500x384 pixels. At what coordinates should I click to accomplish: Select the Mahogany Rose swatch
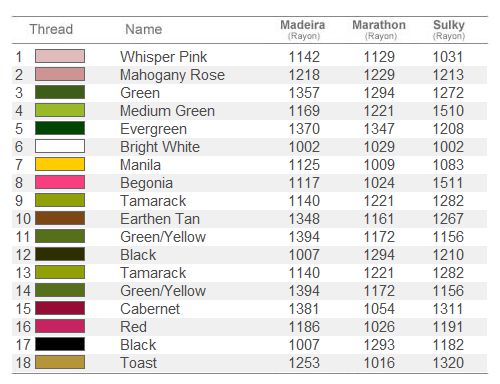[x=60, y=74]
